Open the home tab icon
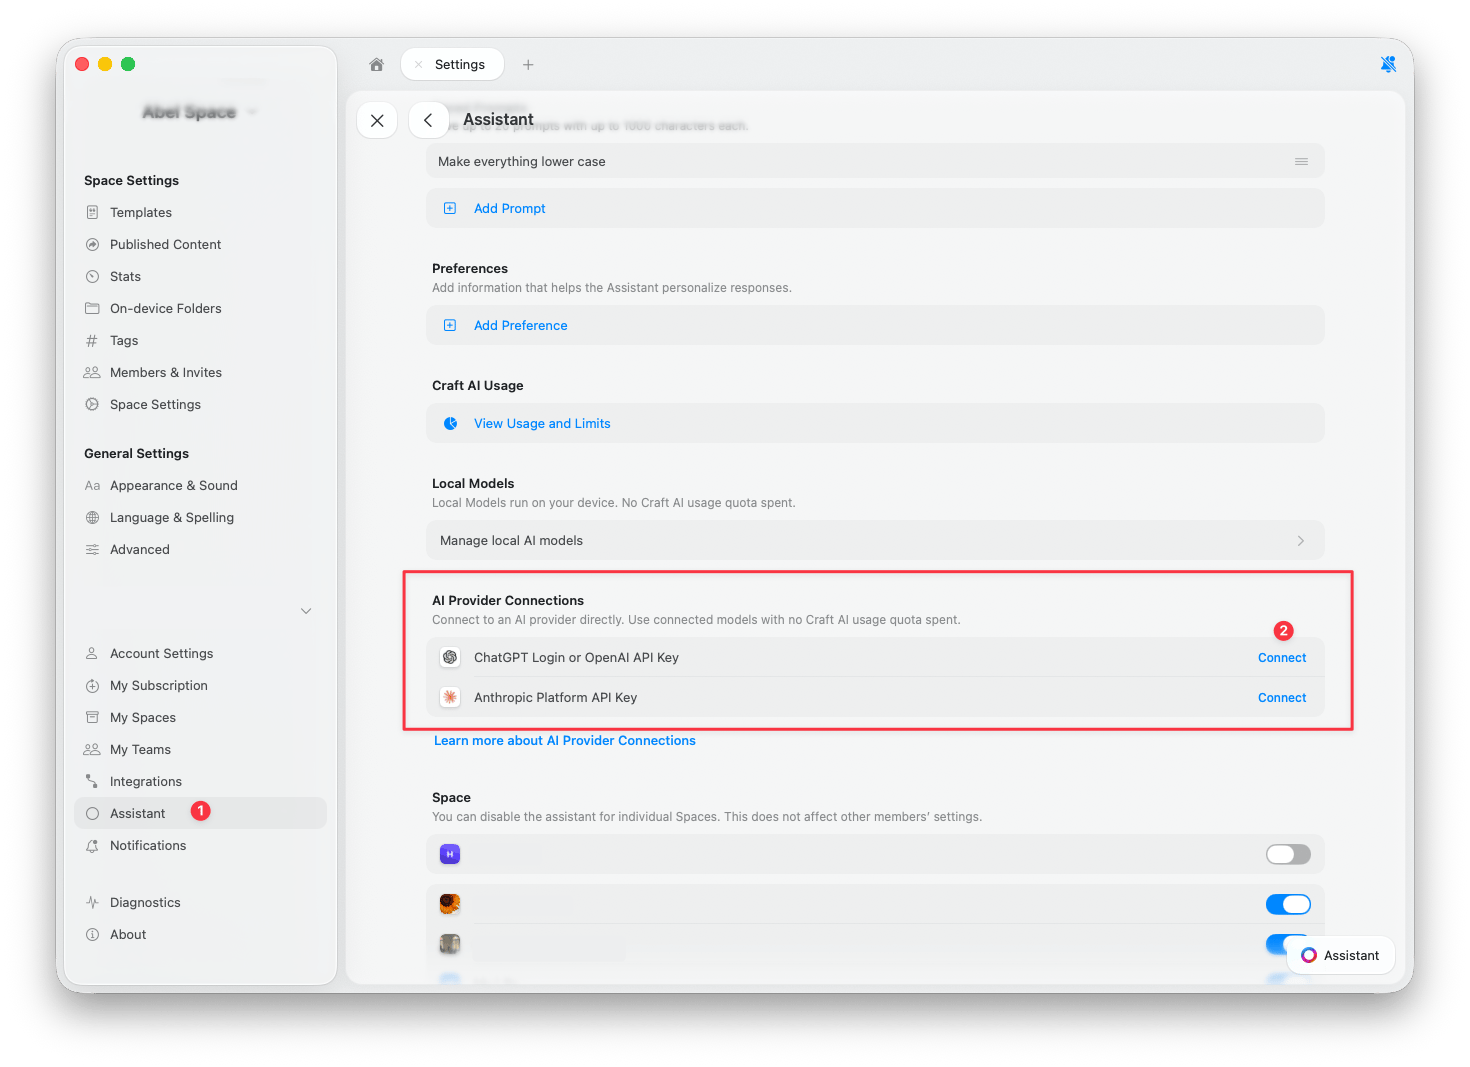The image size is (1470, 1067). (x=376, y=64)
